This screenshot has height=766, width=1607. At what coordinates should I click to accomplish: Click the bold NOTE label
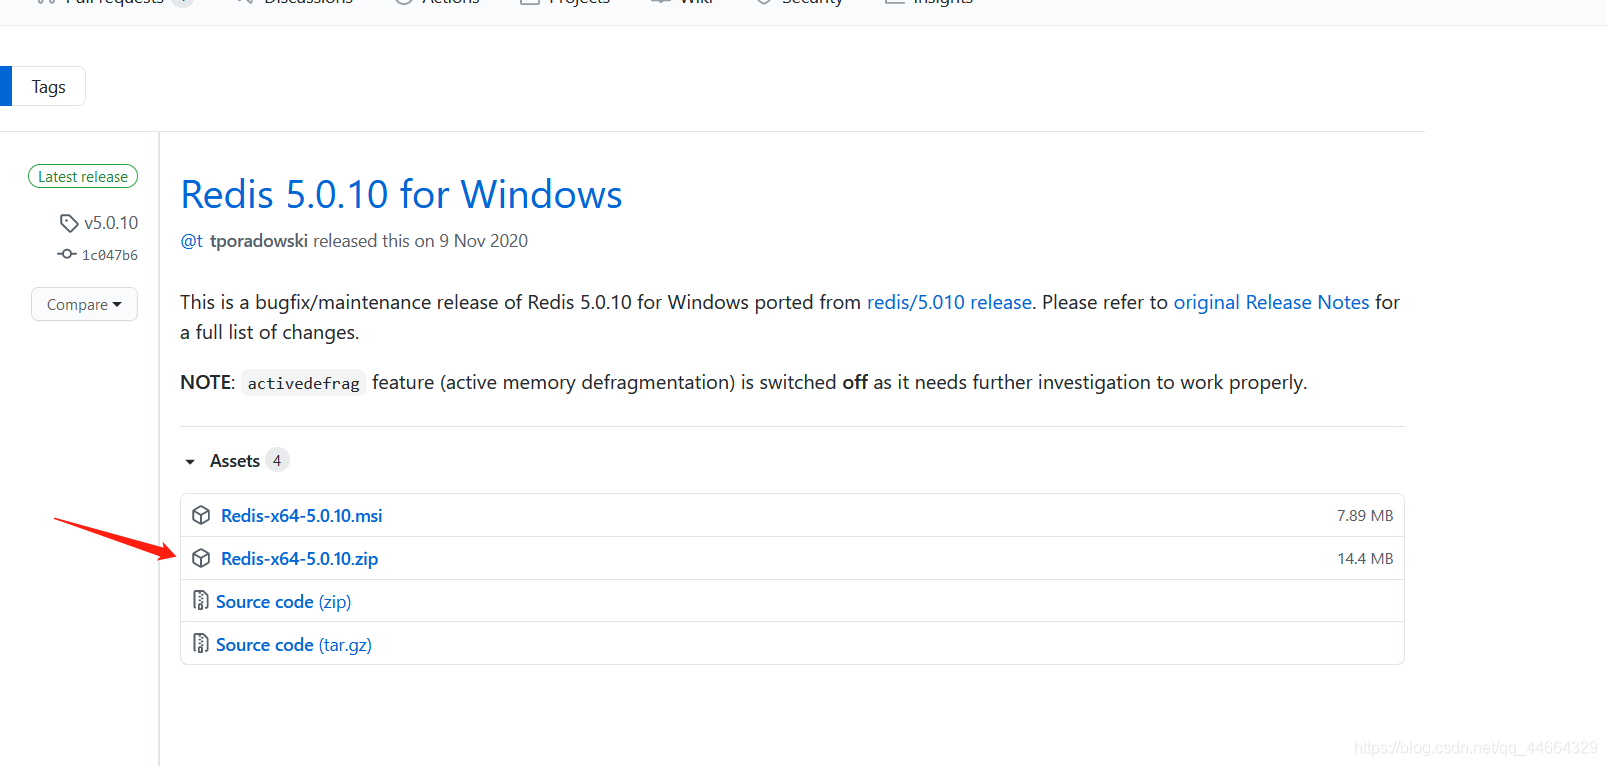[206, 382]
